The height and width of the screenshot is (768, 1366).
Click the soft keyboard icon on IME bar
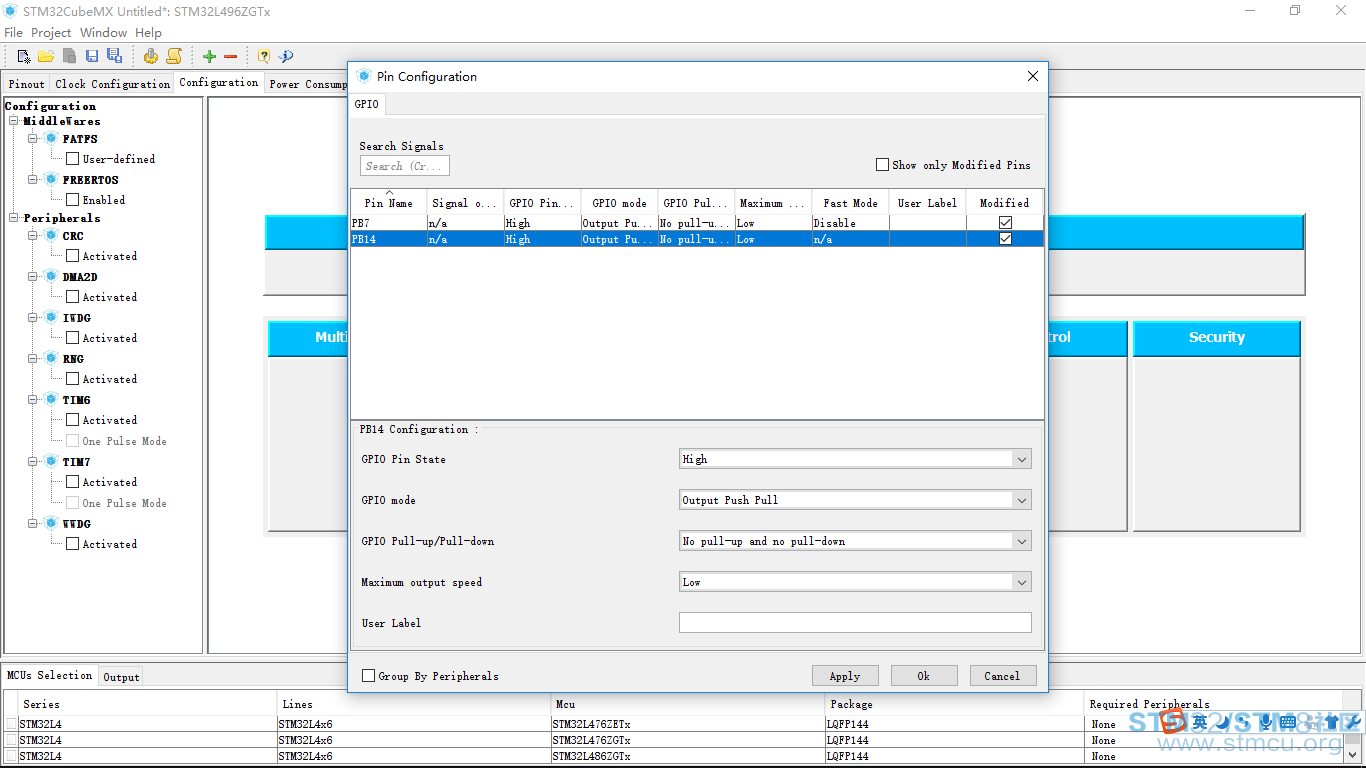coord(1288,722)
